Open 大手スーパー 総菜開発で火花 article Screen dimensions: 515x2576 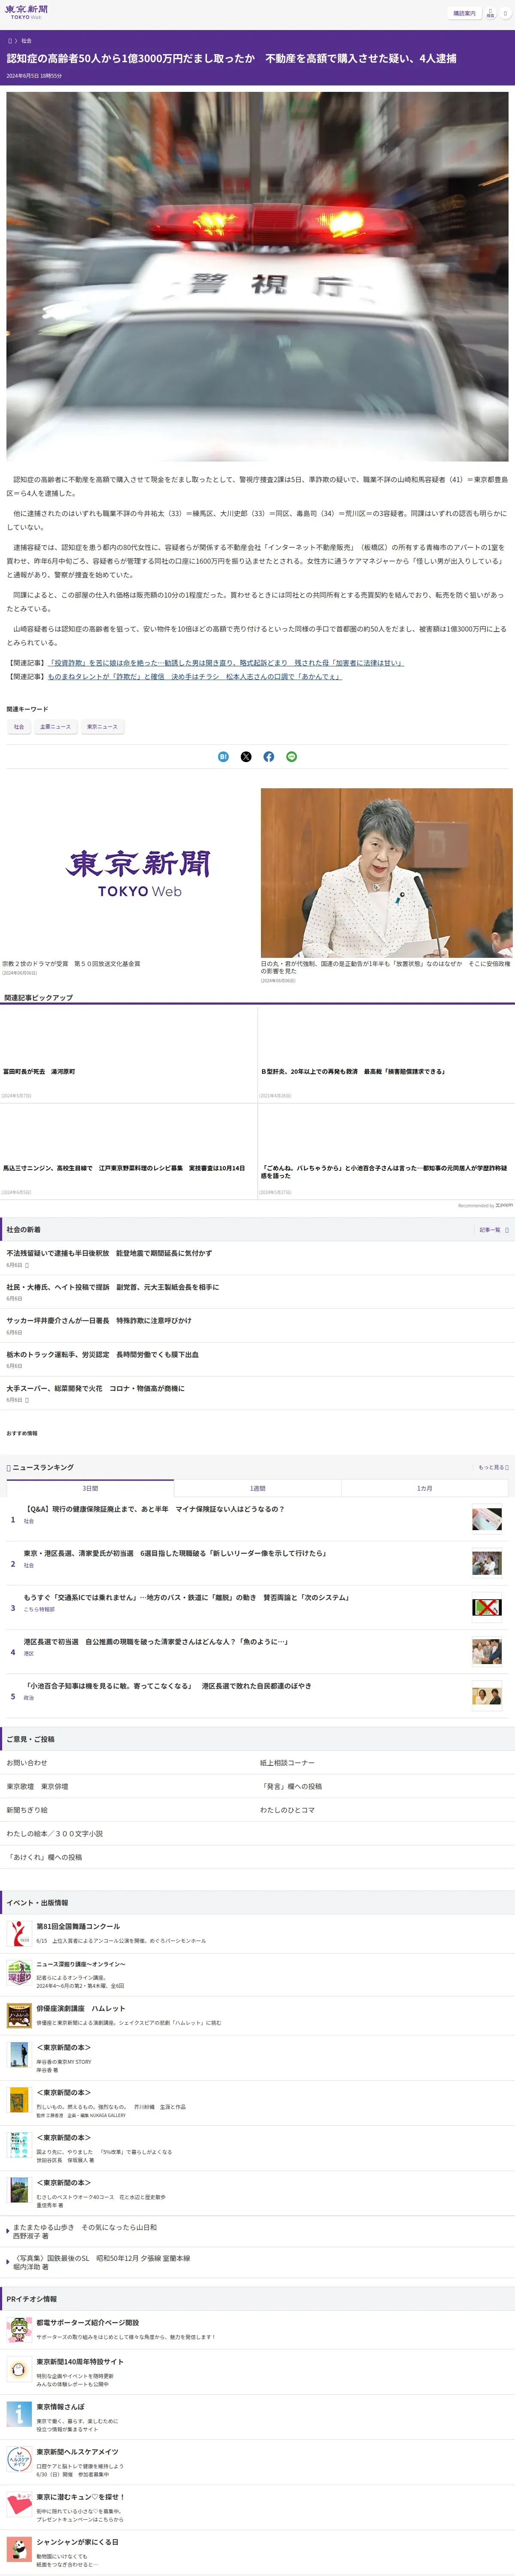click(x=95, y=1389)
